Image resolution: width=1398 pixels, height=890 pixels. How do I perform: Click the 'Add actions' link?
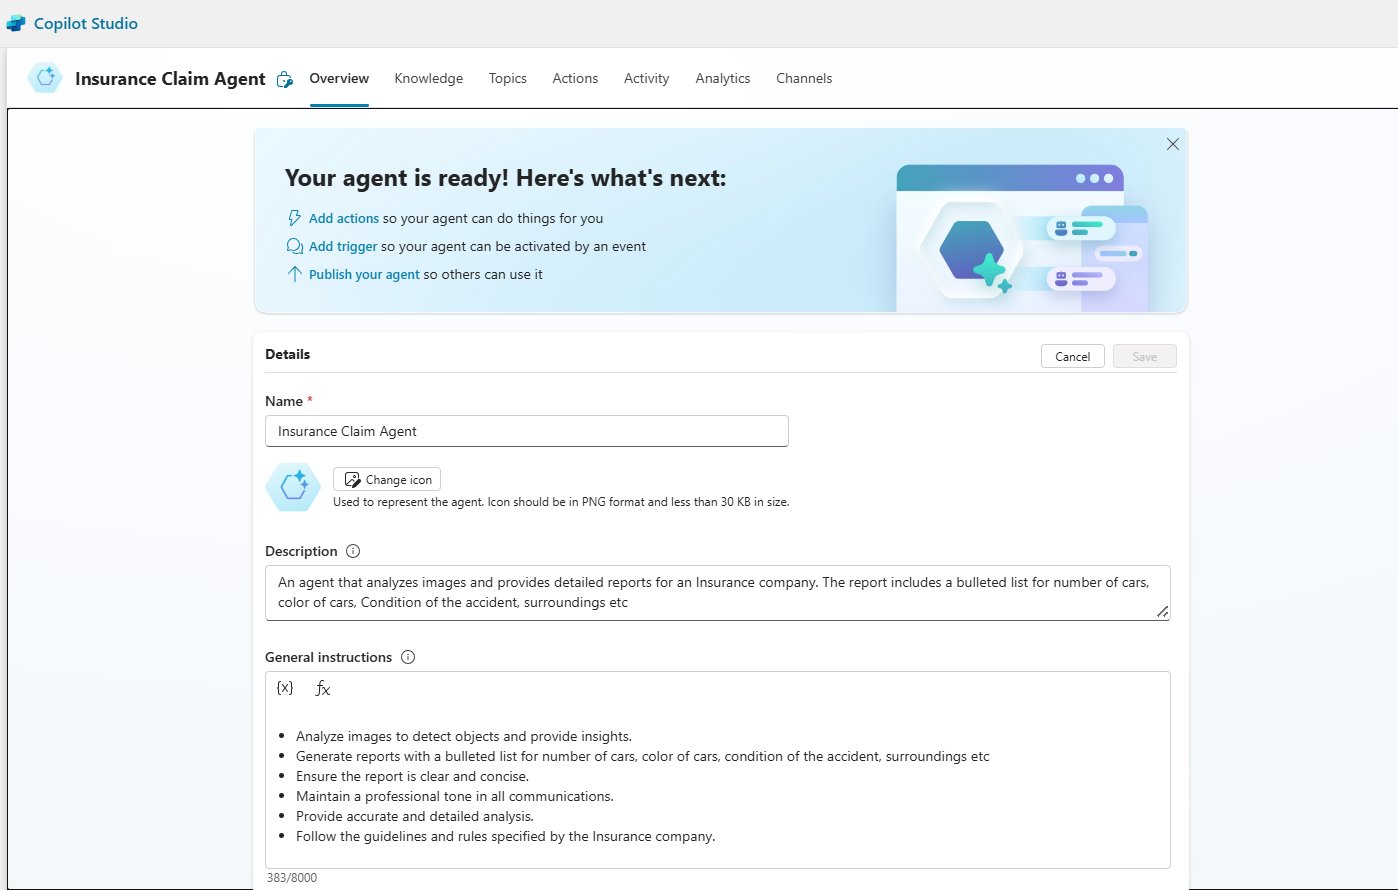click(x=343, y=218)
